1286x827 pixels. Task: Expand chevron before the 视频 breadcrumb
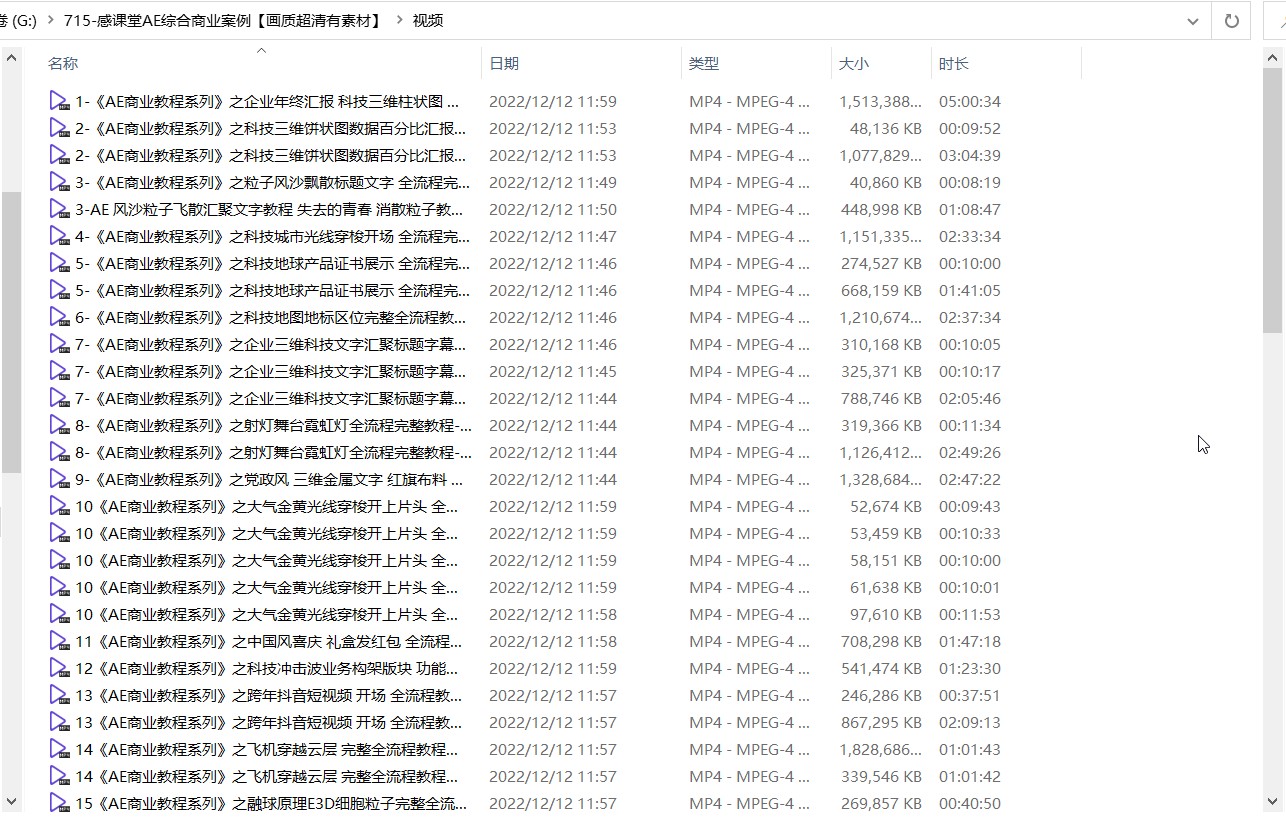tap(399, 20)
